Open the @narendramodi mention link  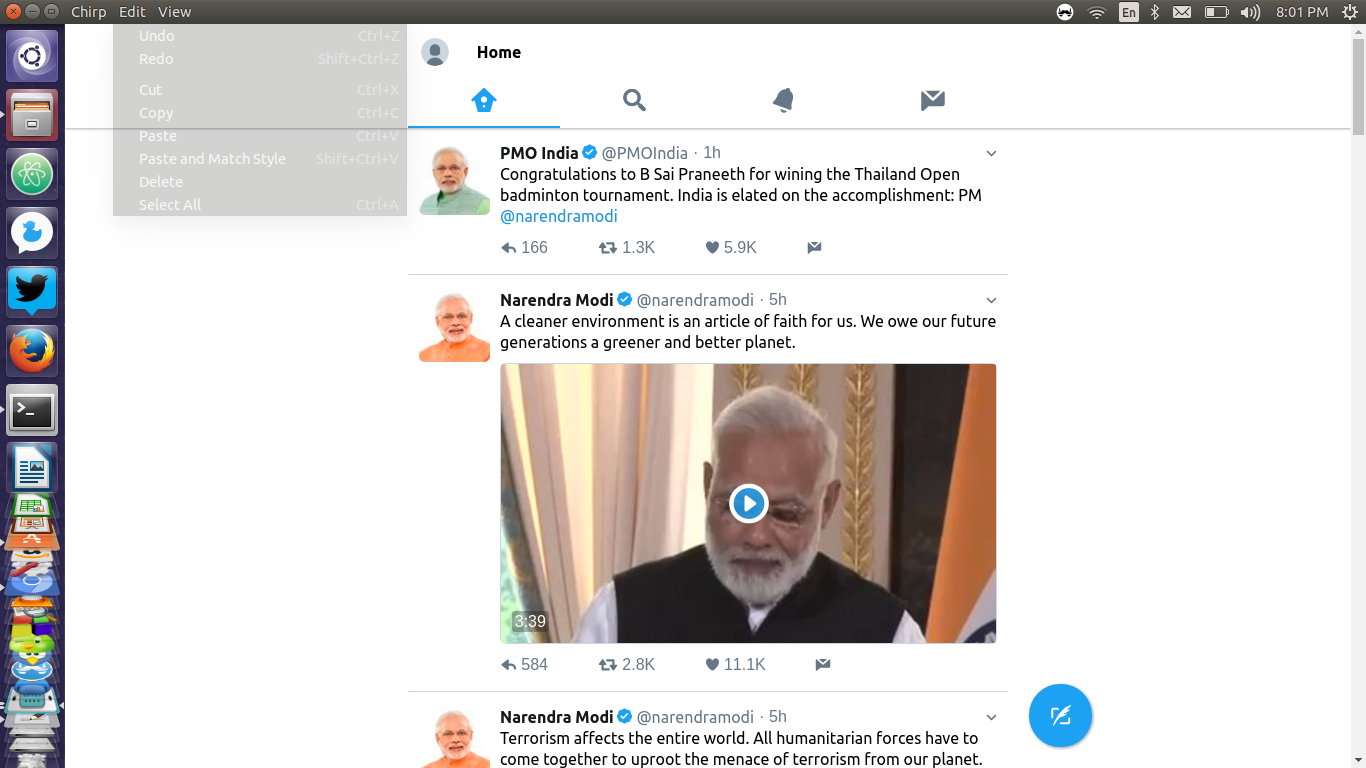click(559, 216)
